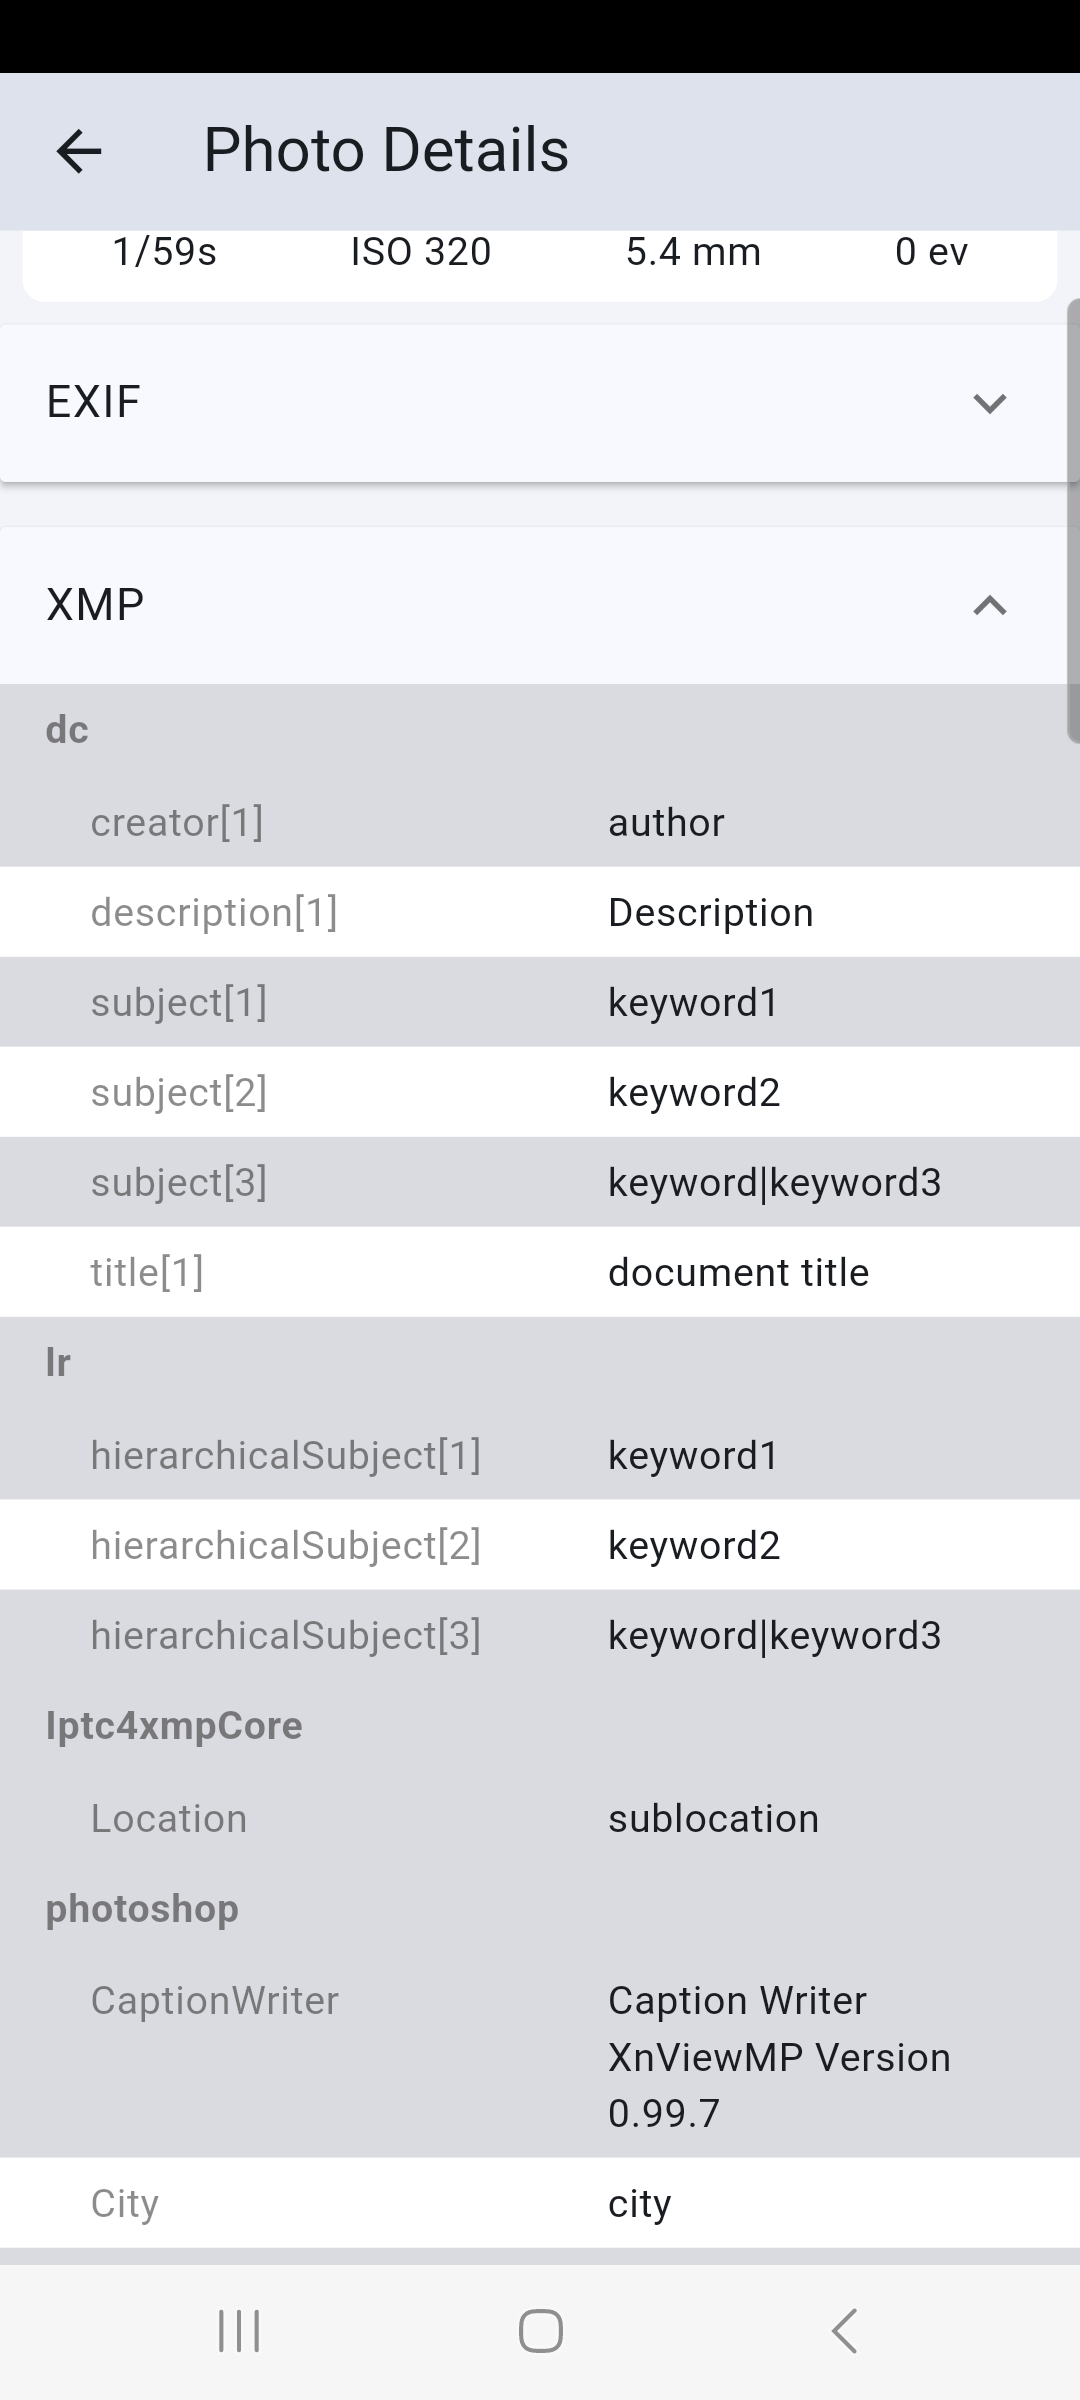Collapse the XMP section chevron

(989, 605)
